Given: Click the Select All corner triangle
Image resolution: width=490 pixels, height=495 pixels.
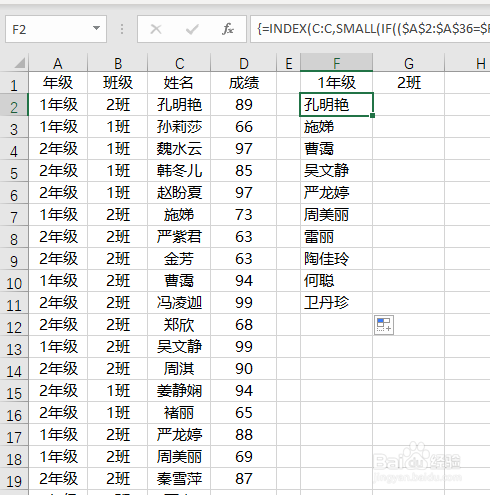Looking at the screenshot, I should [20, 63].
